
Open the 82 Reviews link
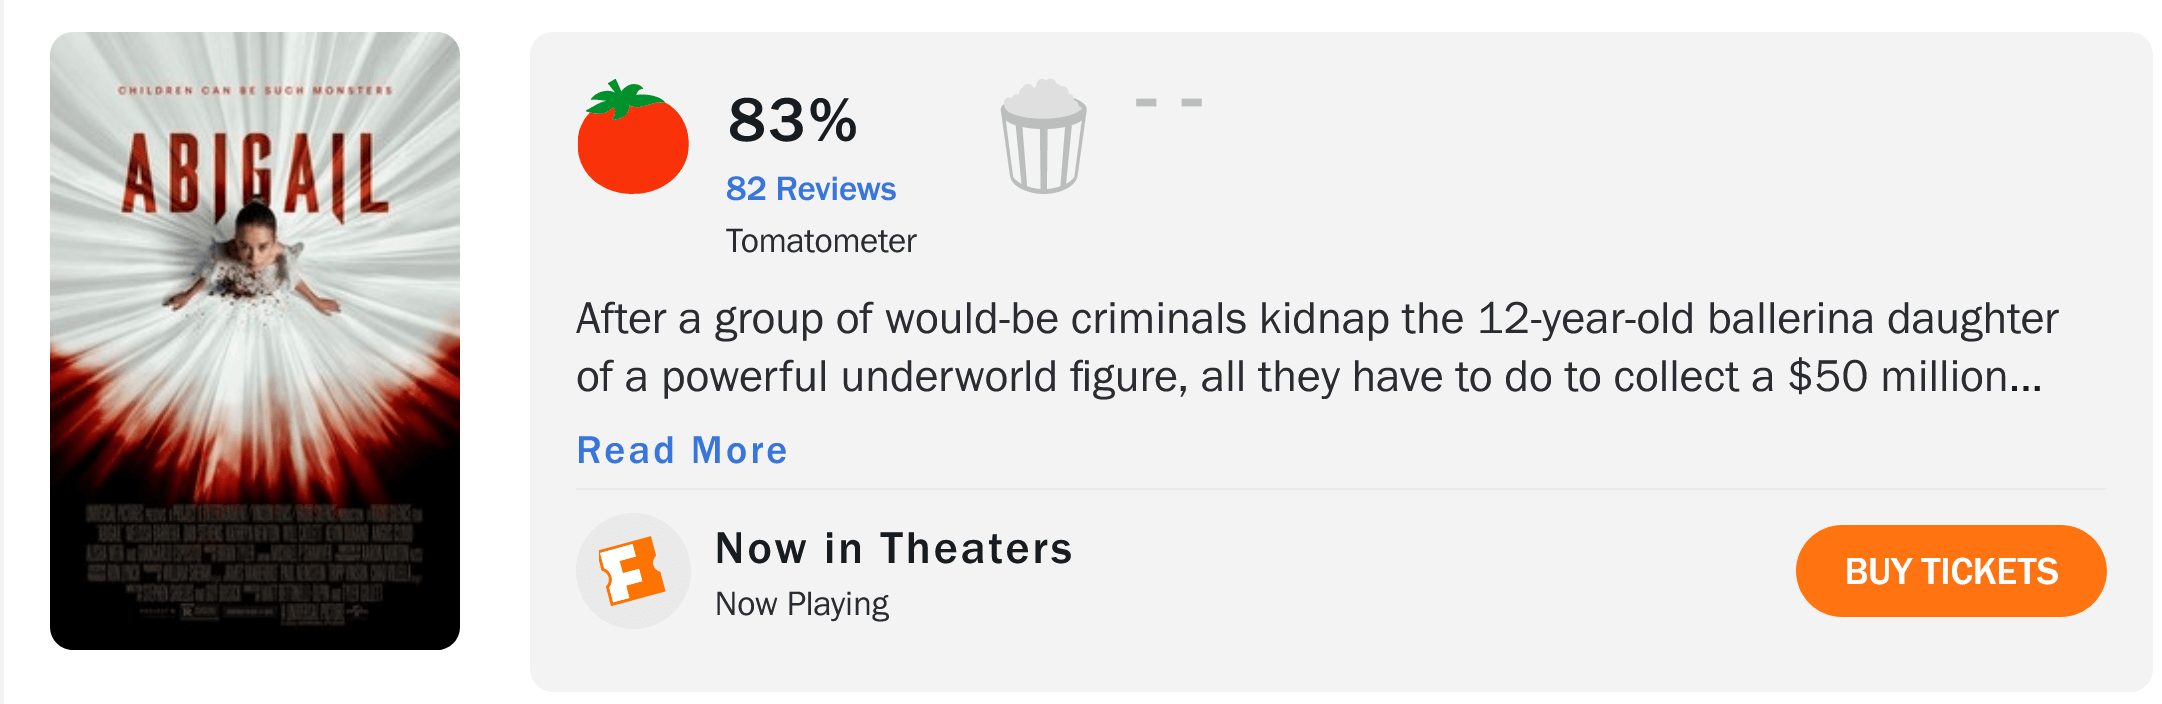[x=811, y=189]
